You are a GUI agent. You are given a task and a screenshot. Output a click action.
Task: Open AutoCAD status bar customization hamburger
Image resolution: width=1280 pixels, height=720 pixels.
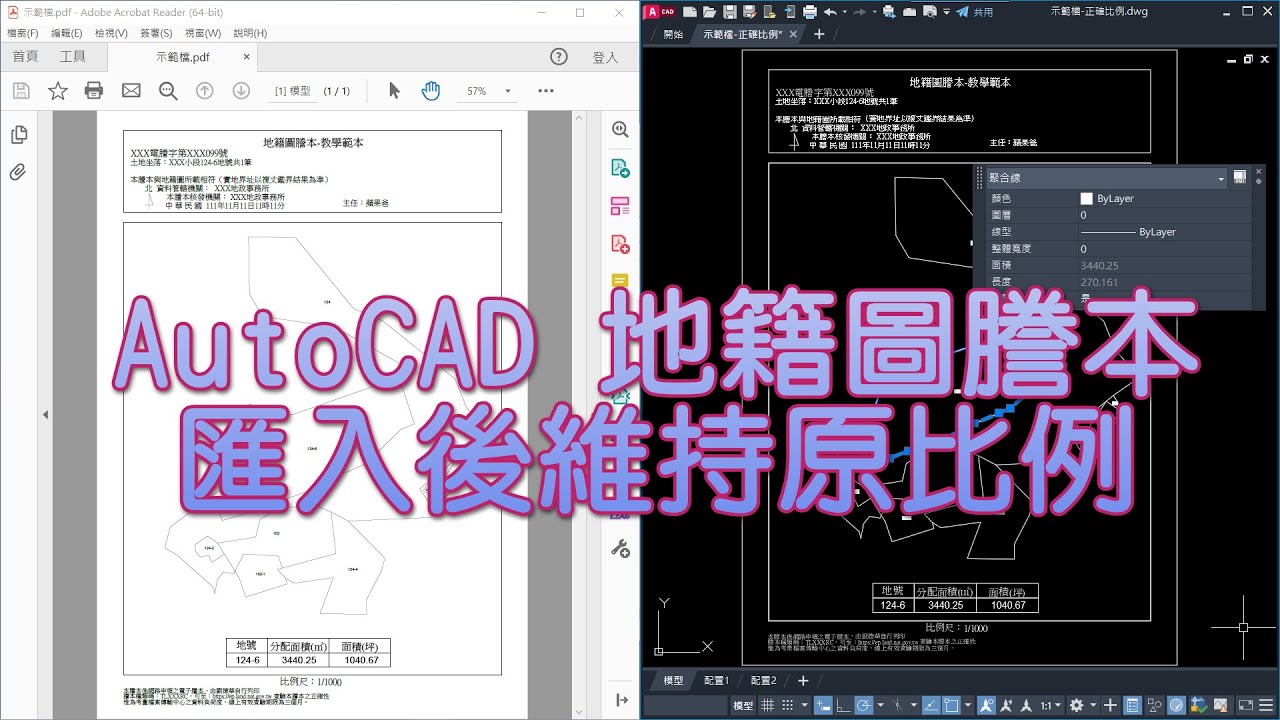point(1266,705)
